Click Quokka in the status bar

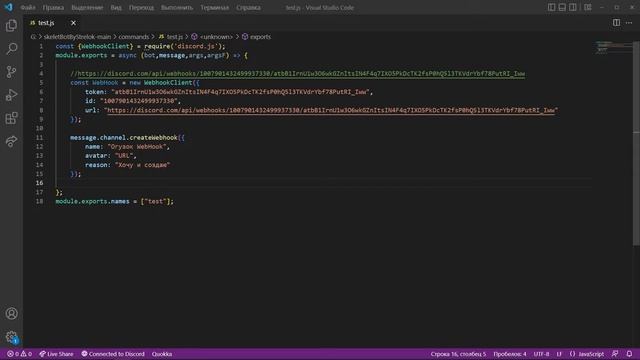pyautogui.click(x=162, y=354)
